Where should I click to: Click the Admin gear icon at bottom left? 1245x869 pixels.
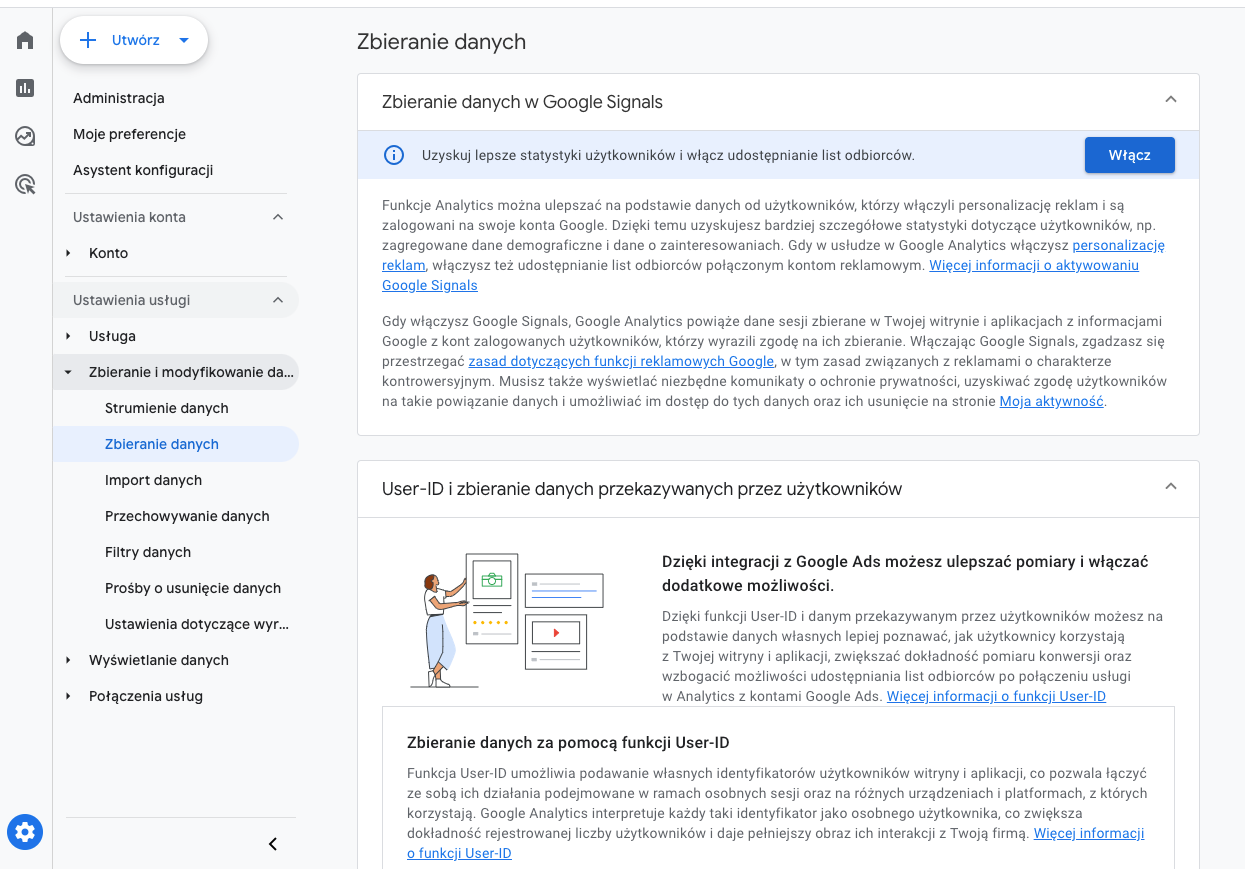click(x=25, y=831)
